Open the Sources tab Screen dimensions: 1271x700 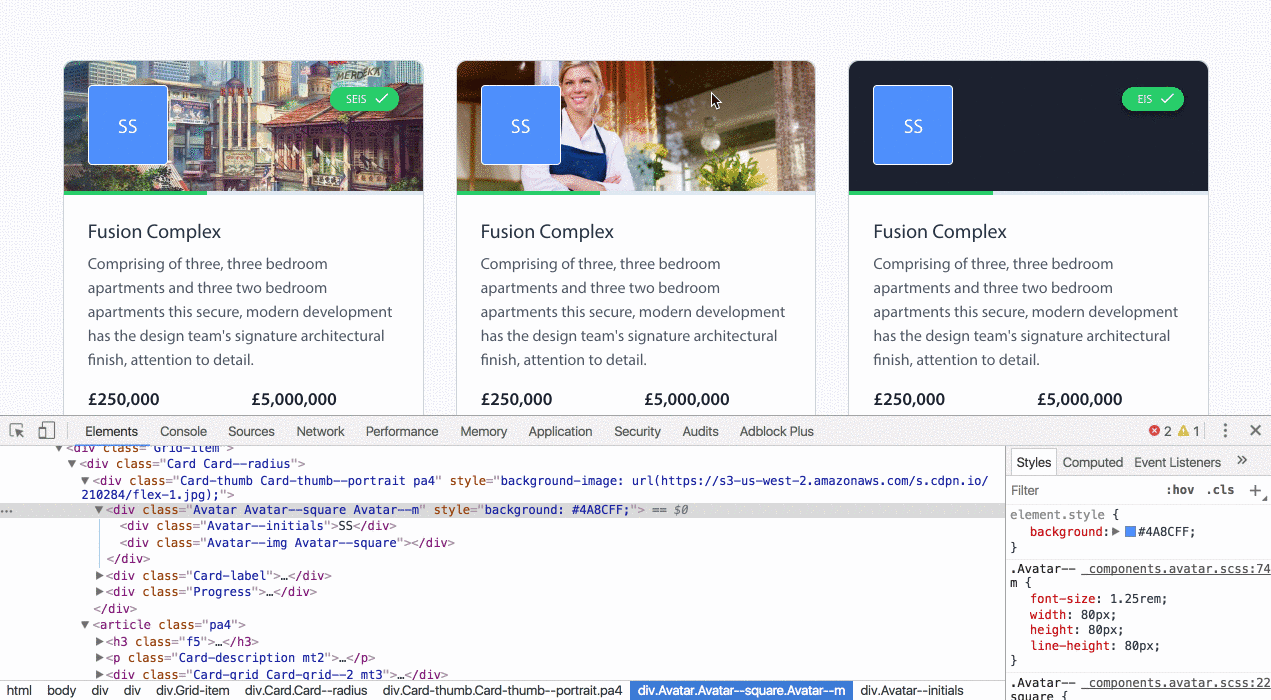tap(251, 431)
